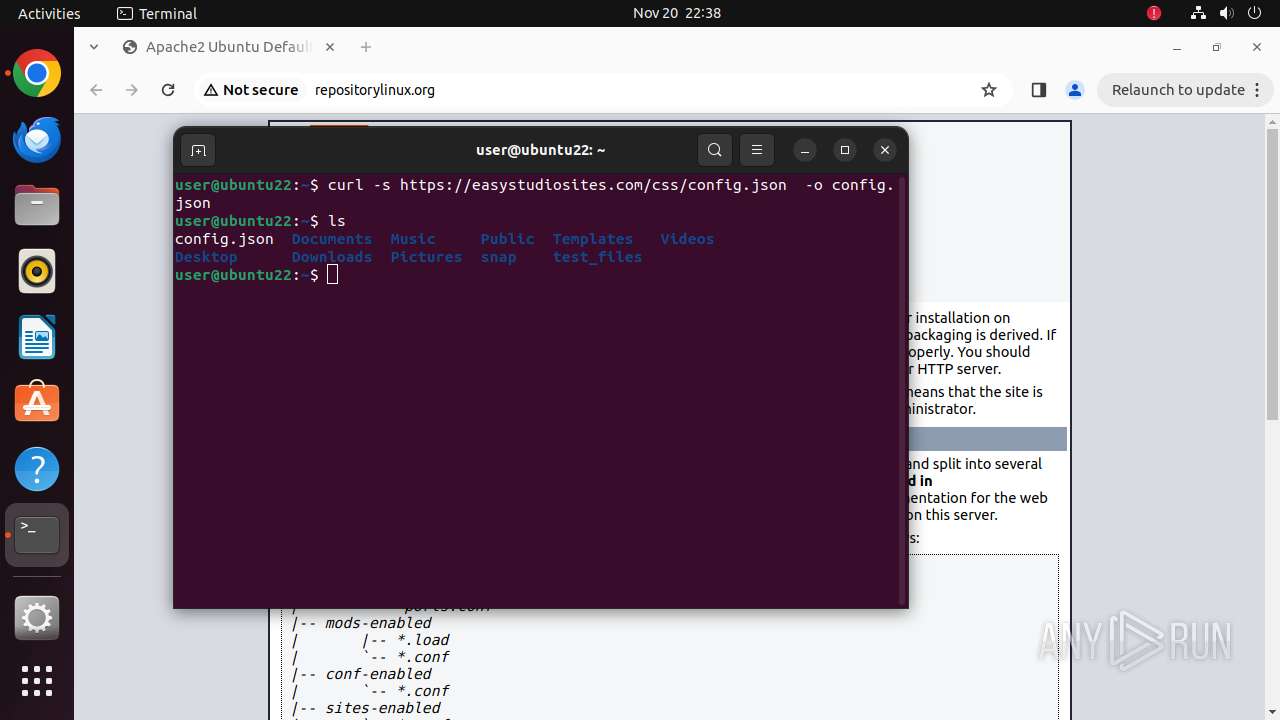Click the snap folder name in terminal
Viewport: 1280px width, 720px height.
(x=498, y=257)
